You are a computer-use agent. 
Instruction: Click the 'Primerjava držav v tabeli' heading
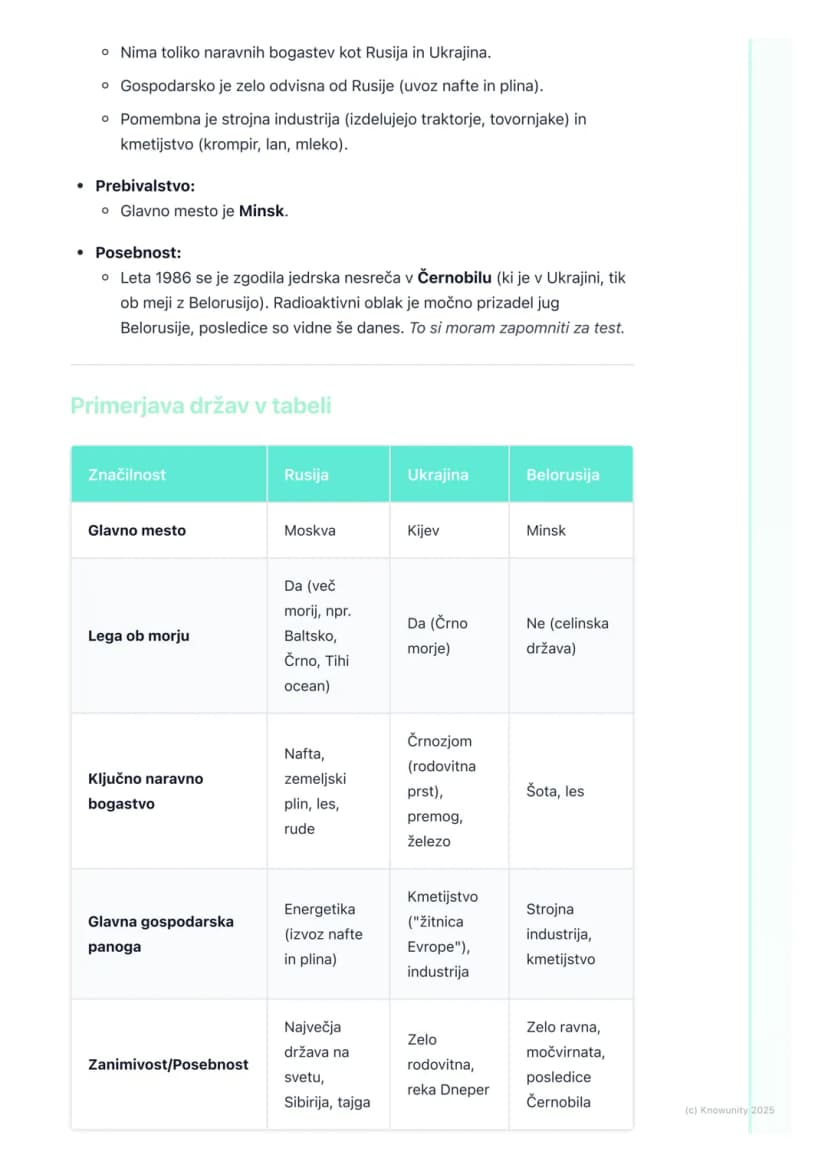coord(201,406)
